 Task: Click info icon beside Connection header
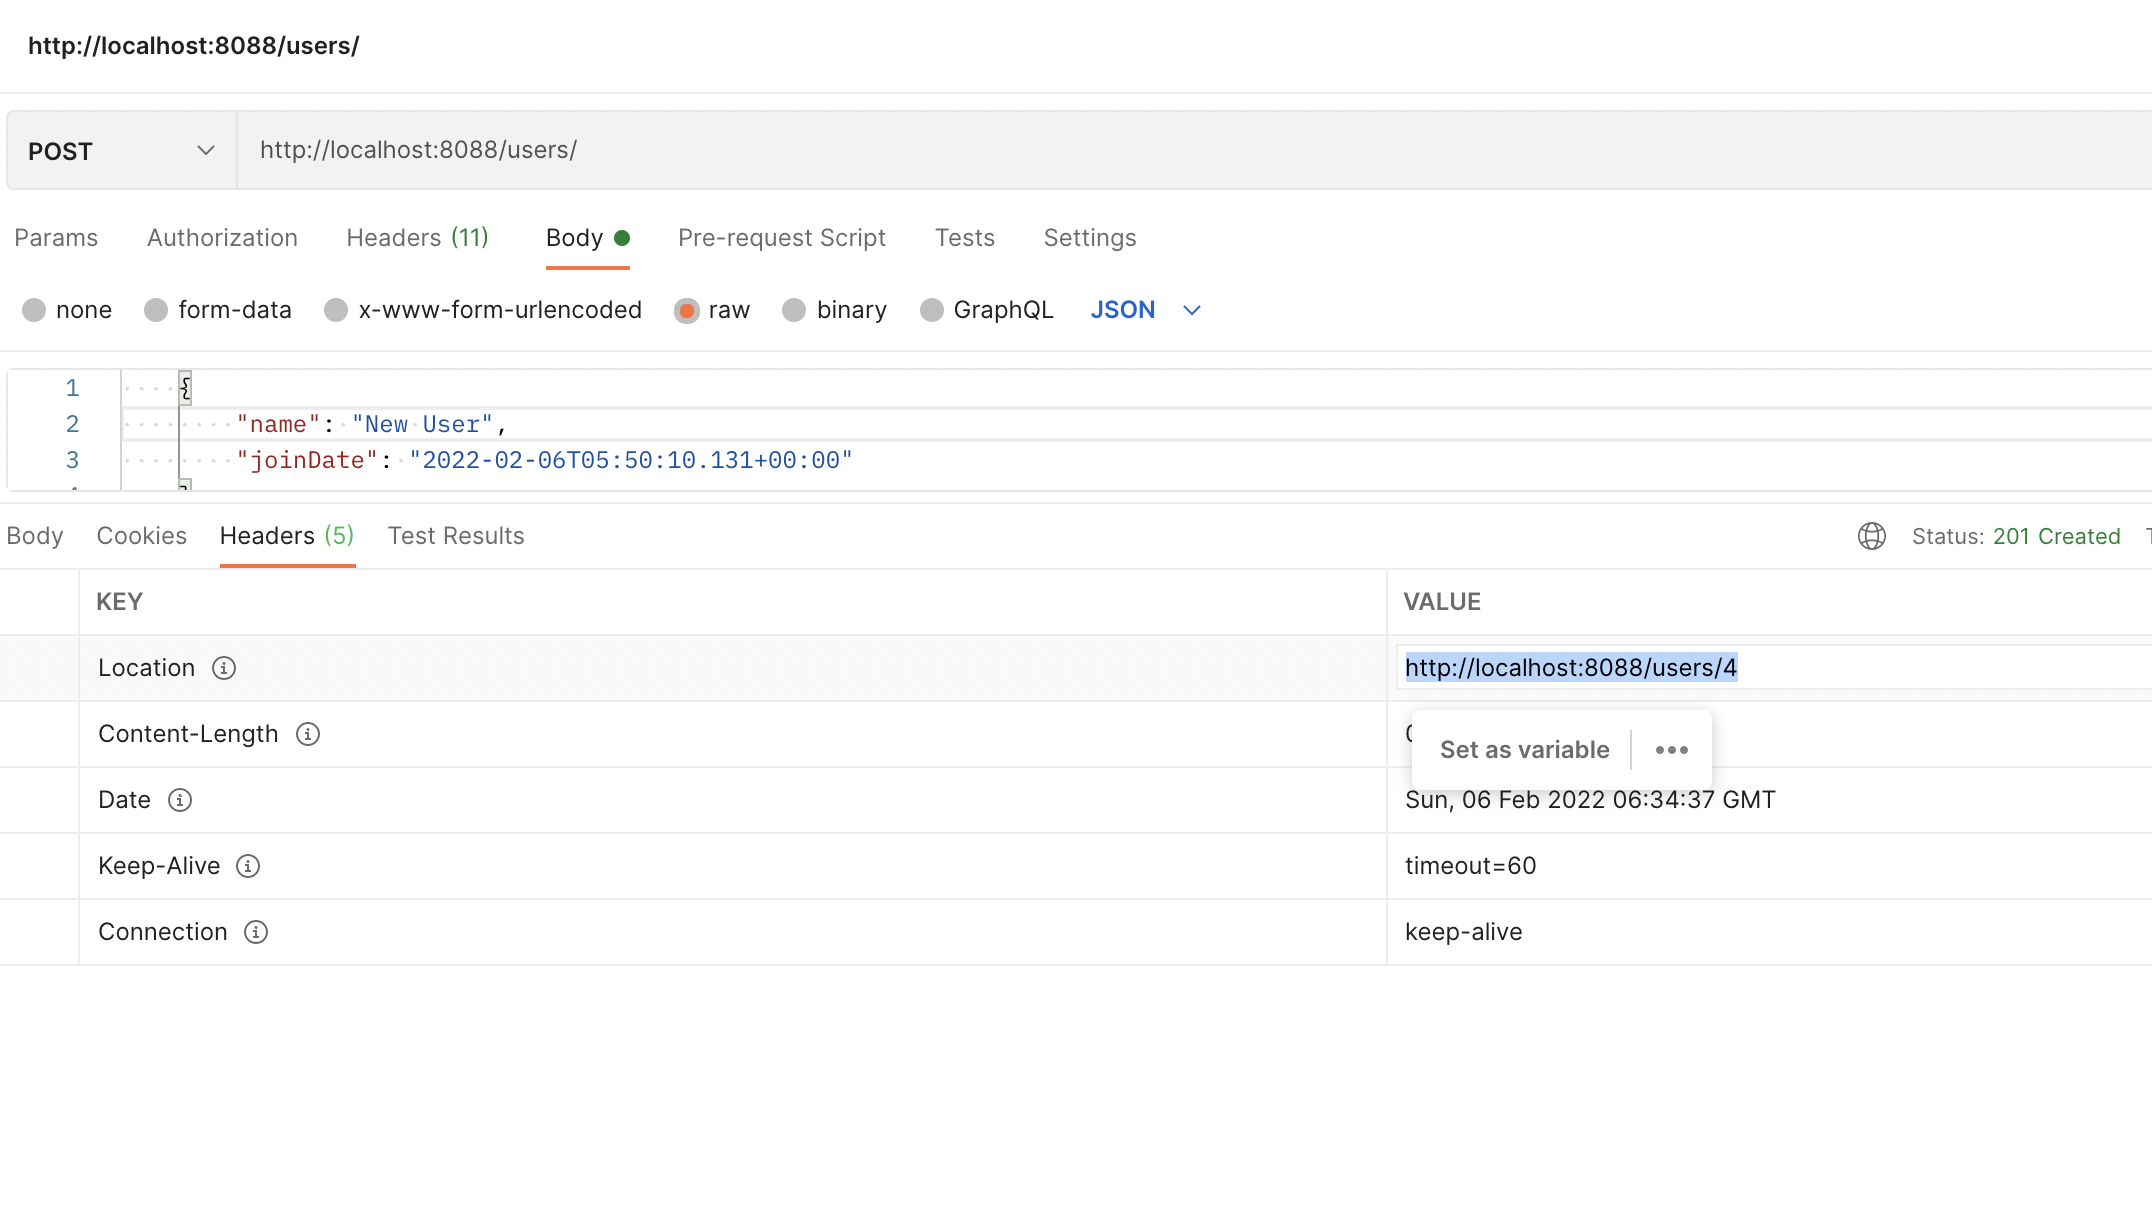256,932
